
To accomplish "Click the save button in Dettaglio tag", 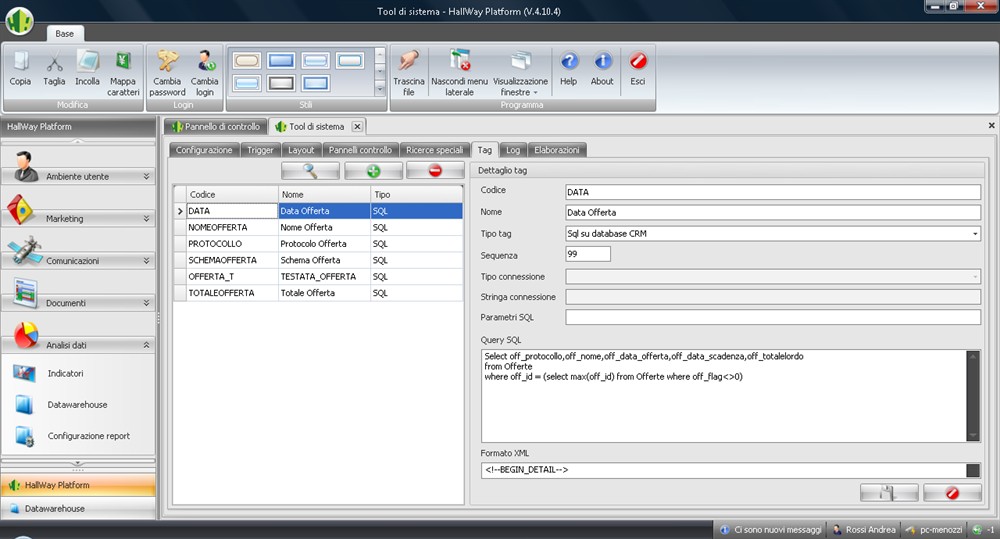I will point(889,492).
